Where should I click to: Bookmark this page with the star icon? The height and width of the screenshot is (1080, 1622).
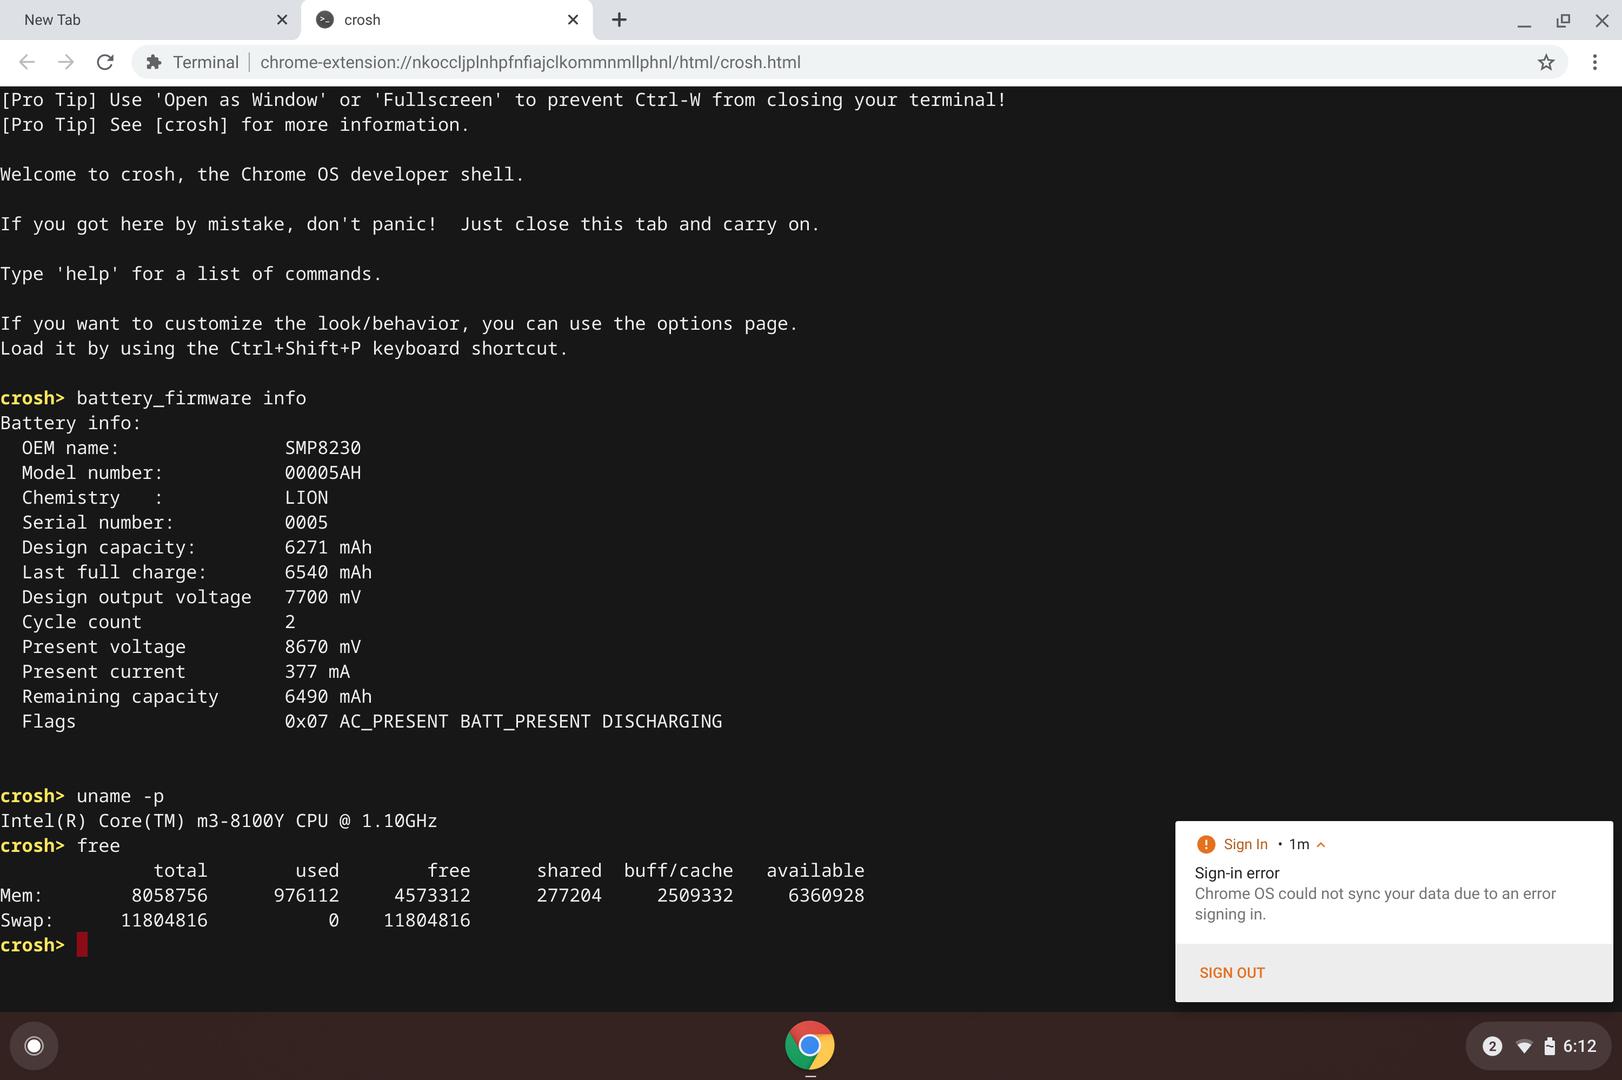point(1546,62)
